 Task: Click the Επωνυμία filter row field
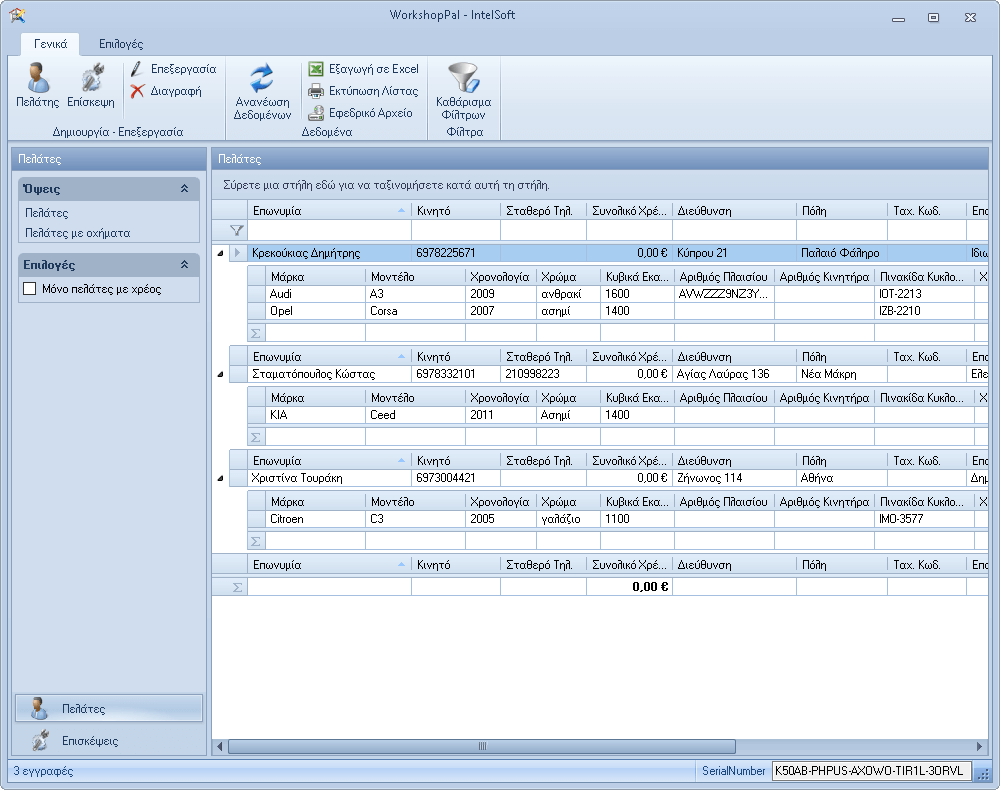(329, 230)
